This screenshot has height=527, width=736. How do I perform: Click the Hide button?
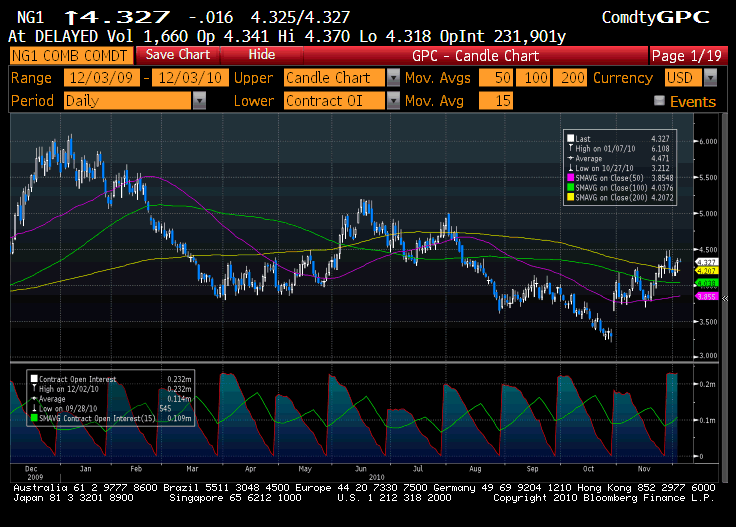(x=262, y=55)
